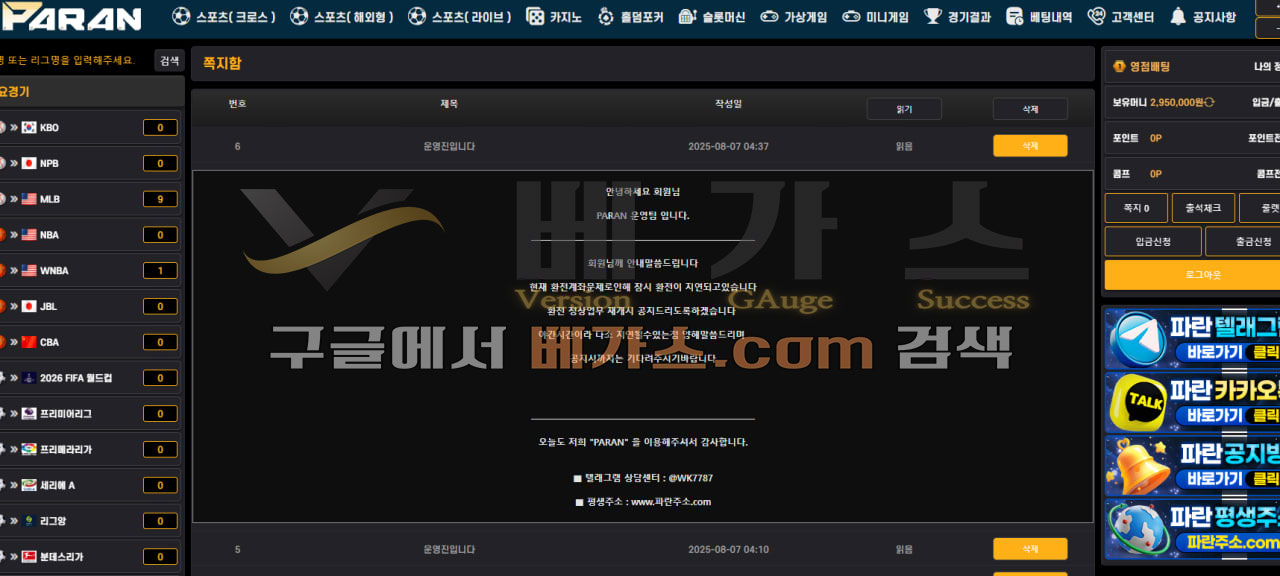Image resolution: width=1280 pixels, height=576 pixels.
Task: Click the USA flag icon beside MLB
Action: click(29, 199)
